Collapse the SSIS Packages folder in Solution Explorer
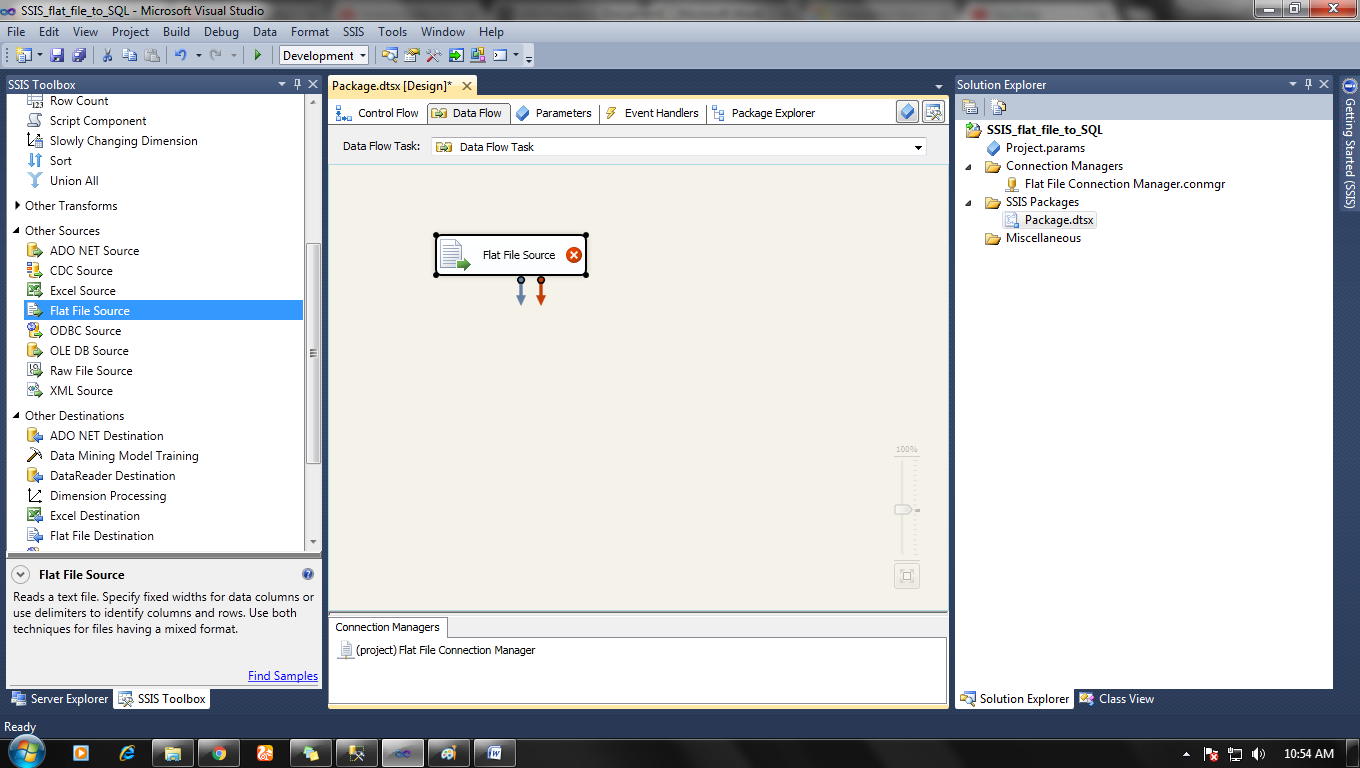This screenshot has height=768, width=1360. pos(969,202)
